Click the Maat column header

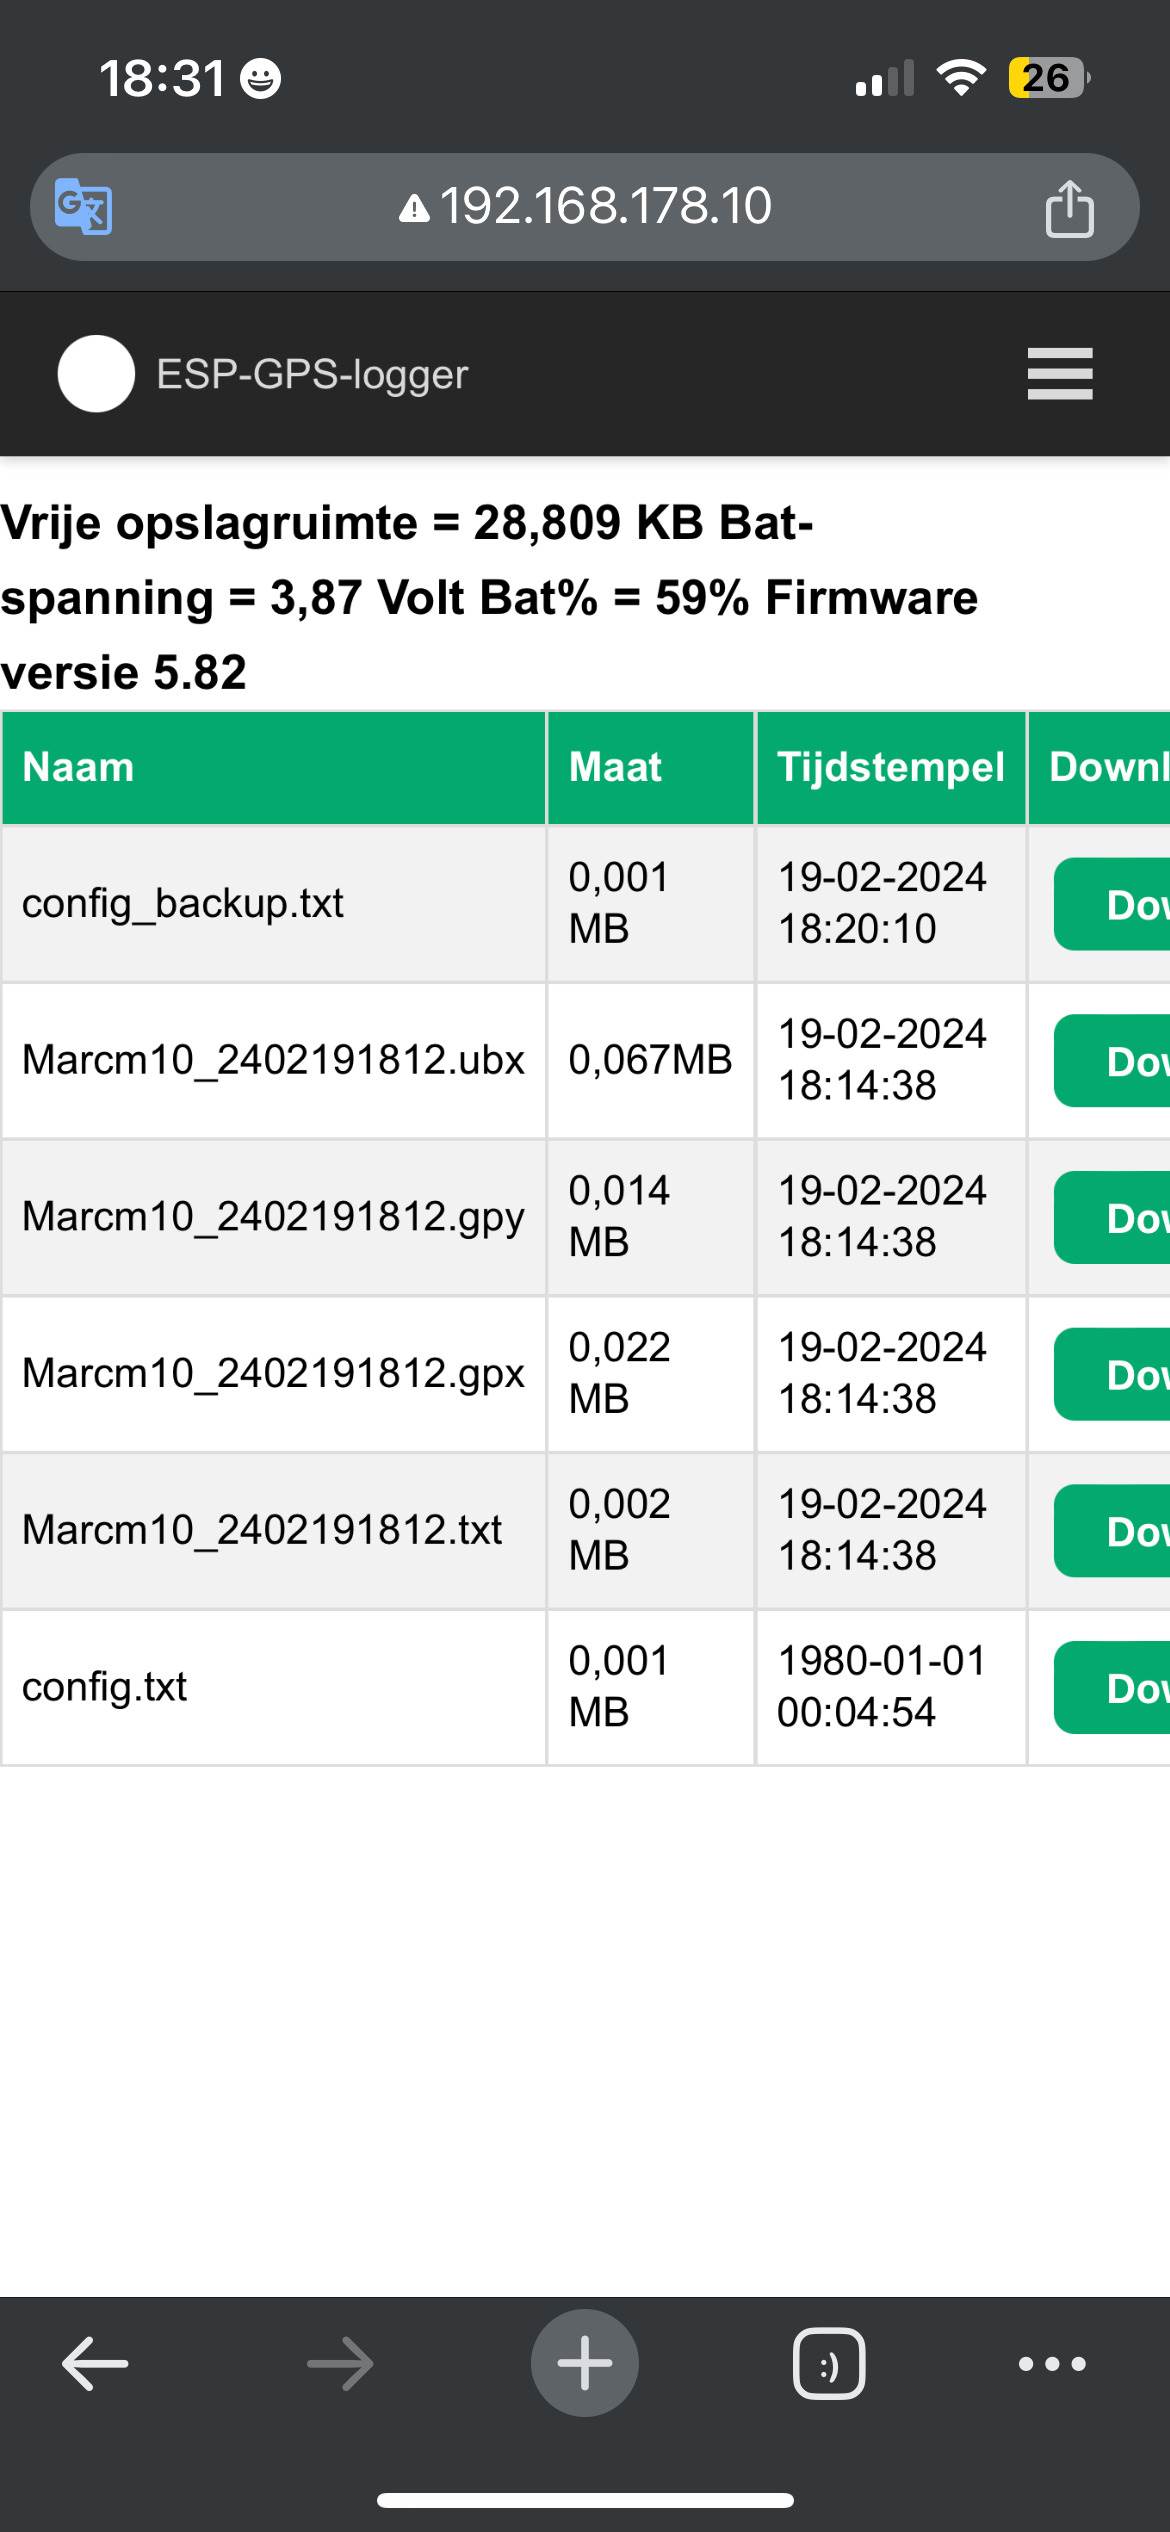(x=615, y=767)
